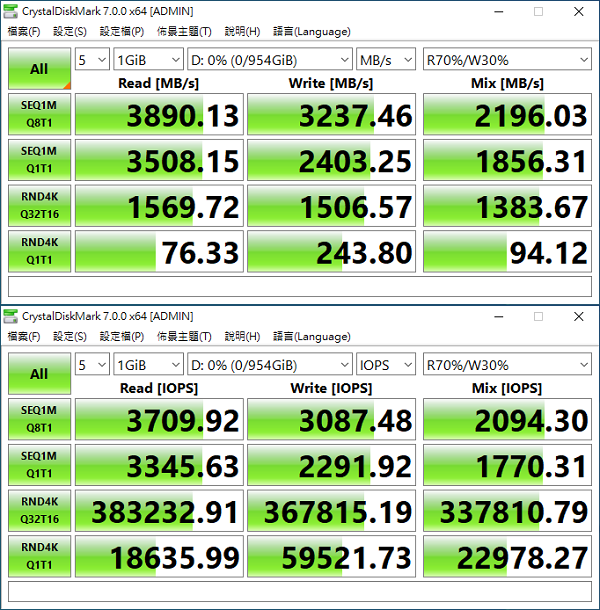The image size is (600, 610).
Task: Click write result 243.80 in top window
Action: click(332, 251)
